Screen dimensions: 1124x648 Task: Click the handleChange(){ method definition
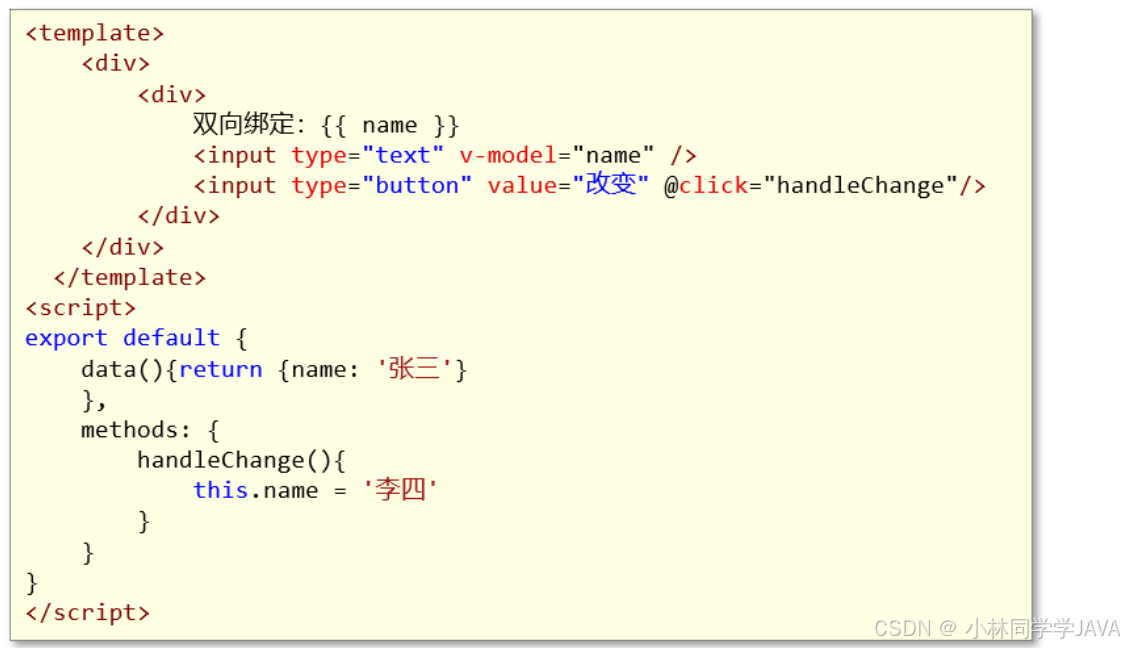point(242,460)
